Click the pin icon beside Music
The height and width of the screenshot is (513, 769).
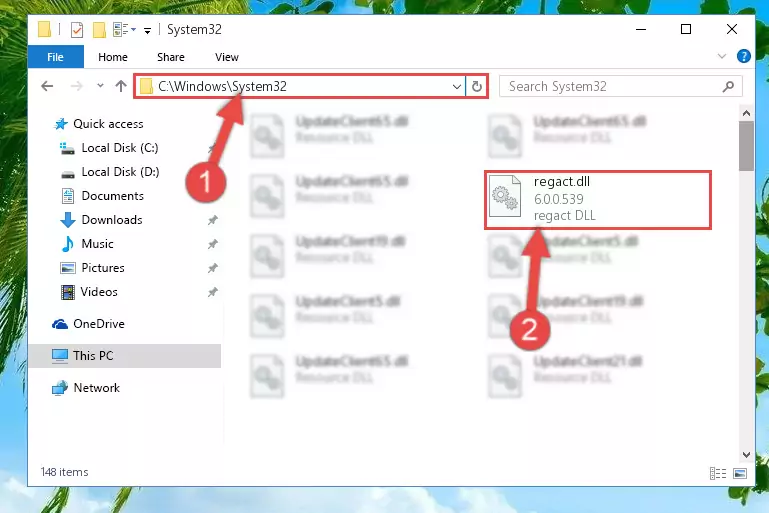[212, 244]
